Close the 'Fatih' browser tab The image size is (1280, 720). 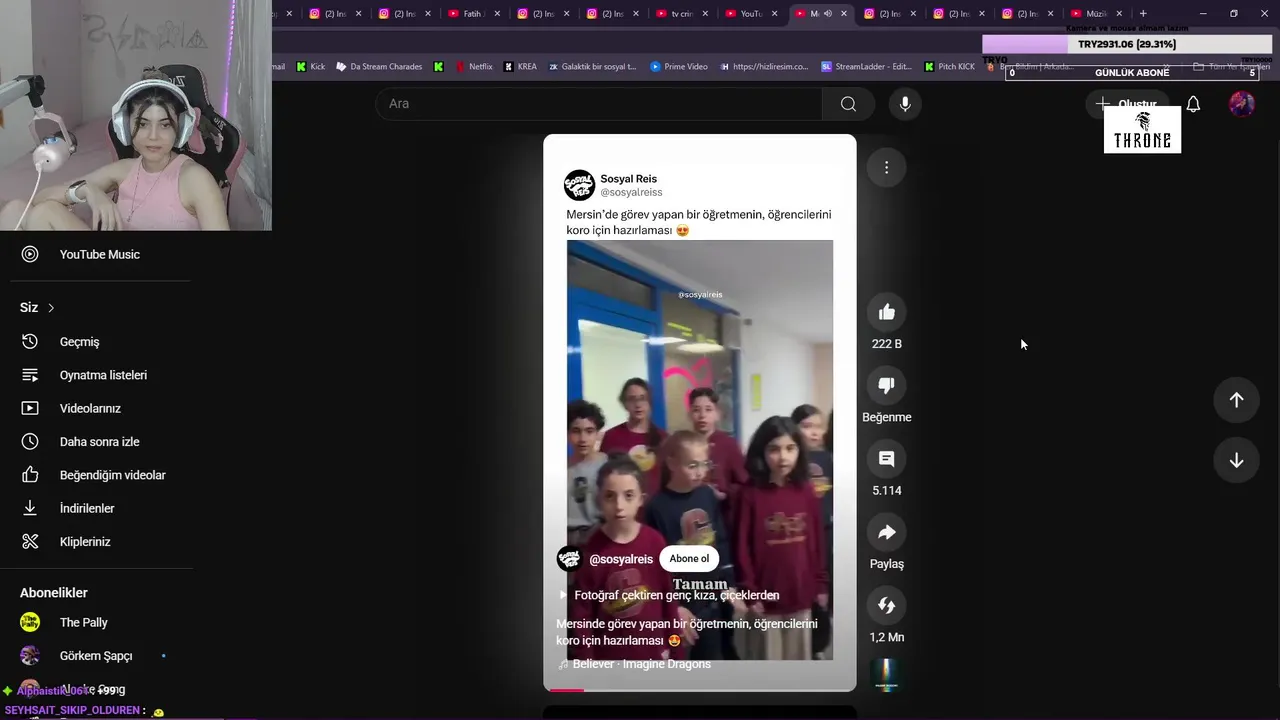497,14
